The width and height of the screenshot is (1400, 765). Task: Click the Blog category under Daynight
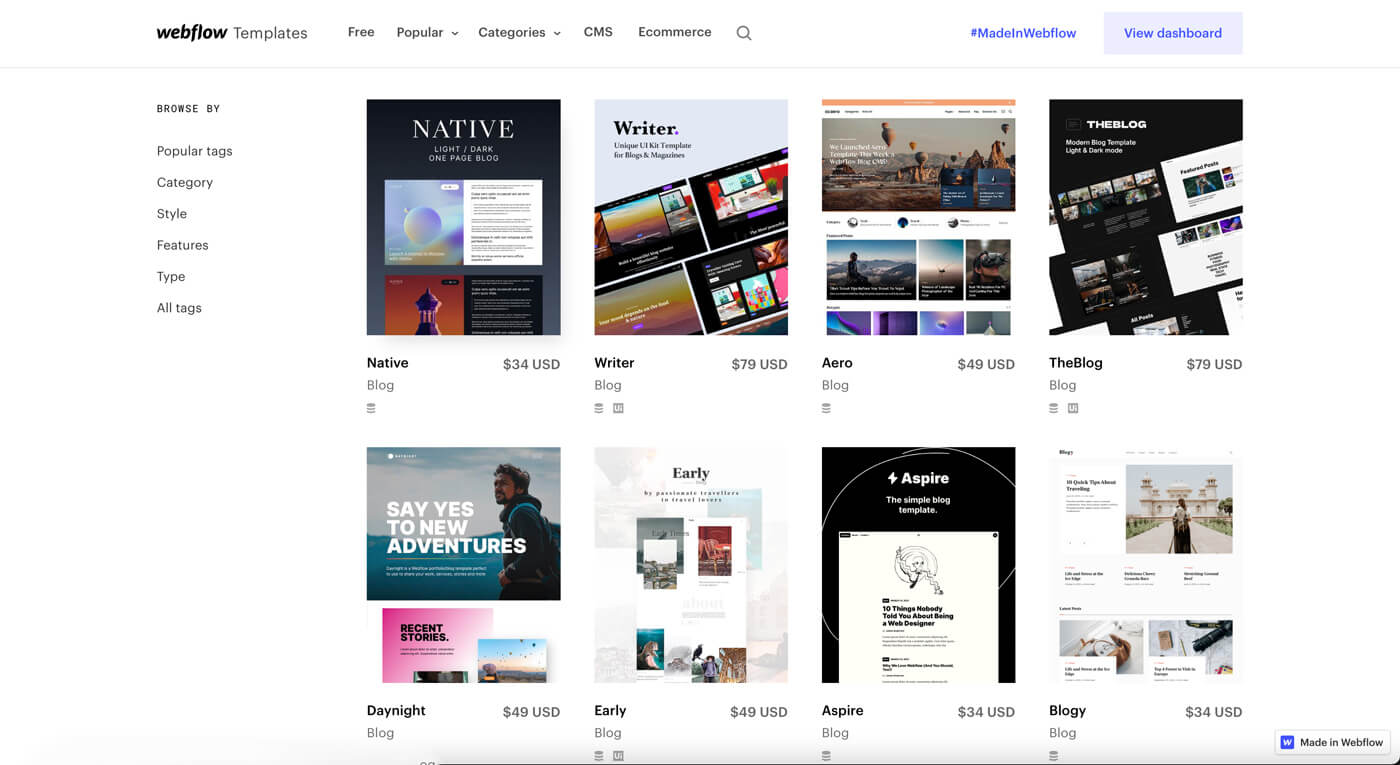coord(380,733)
